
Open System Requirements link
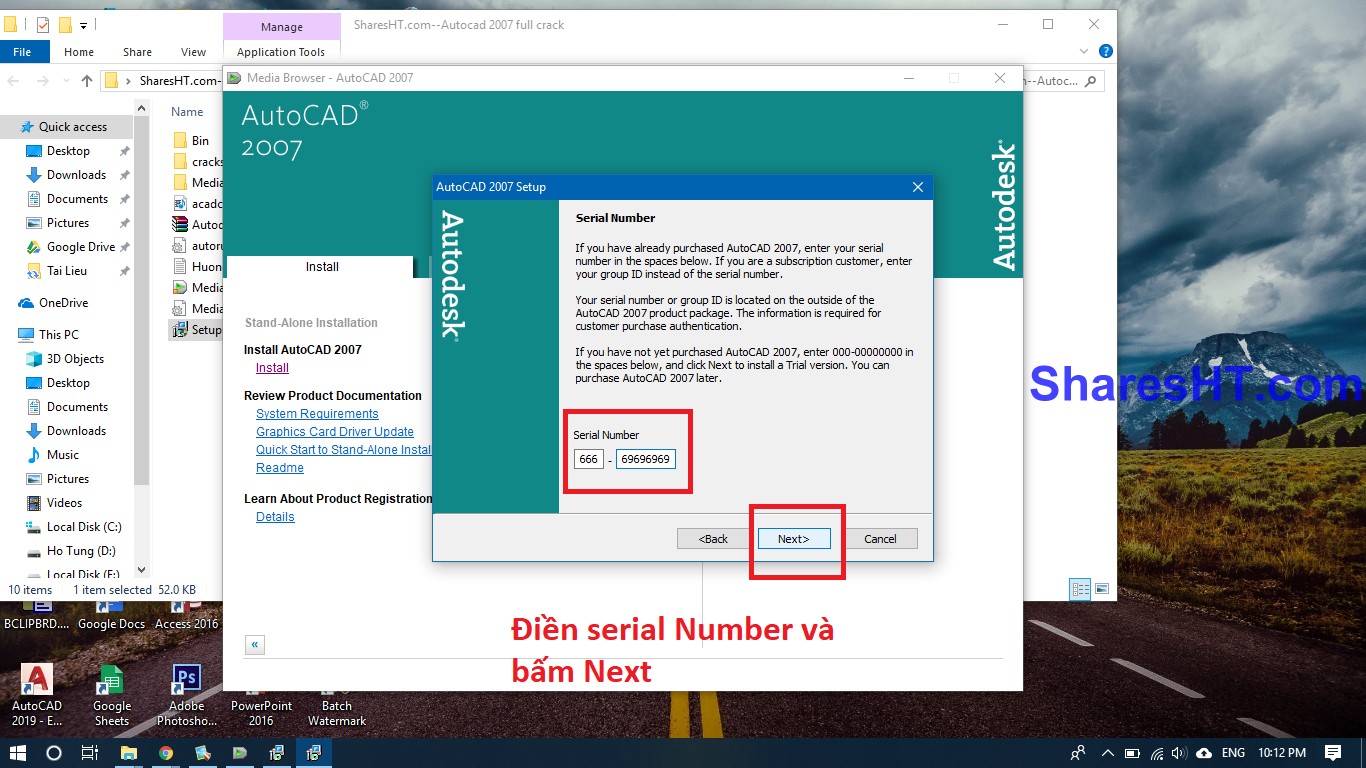[x=317, y=414]
